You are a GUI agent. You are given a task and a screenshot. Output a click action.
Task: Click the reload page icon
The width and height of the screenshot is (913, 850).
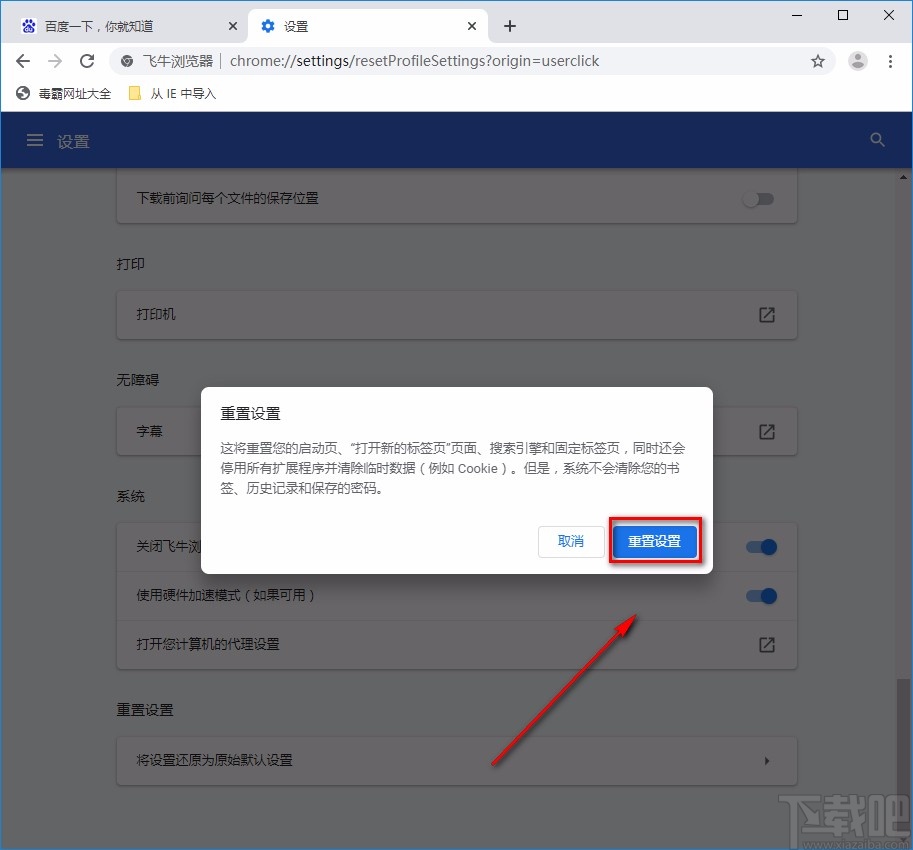pyautogui.click(x=87, y=61)
